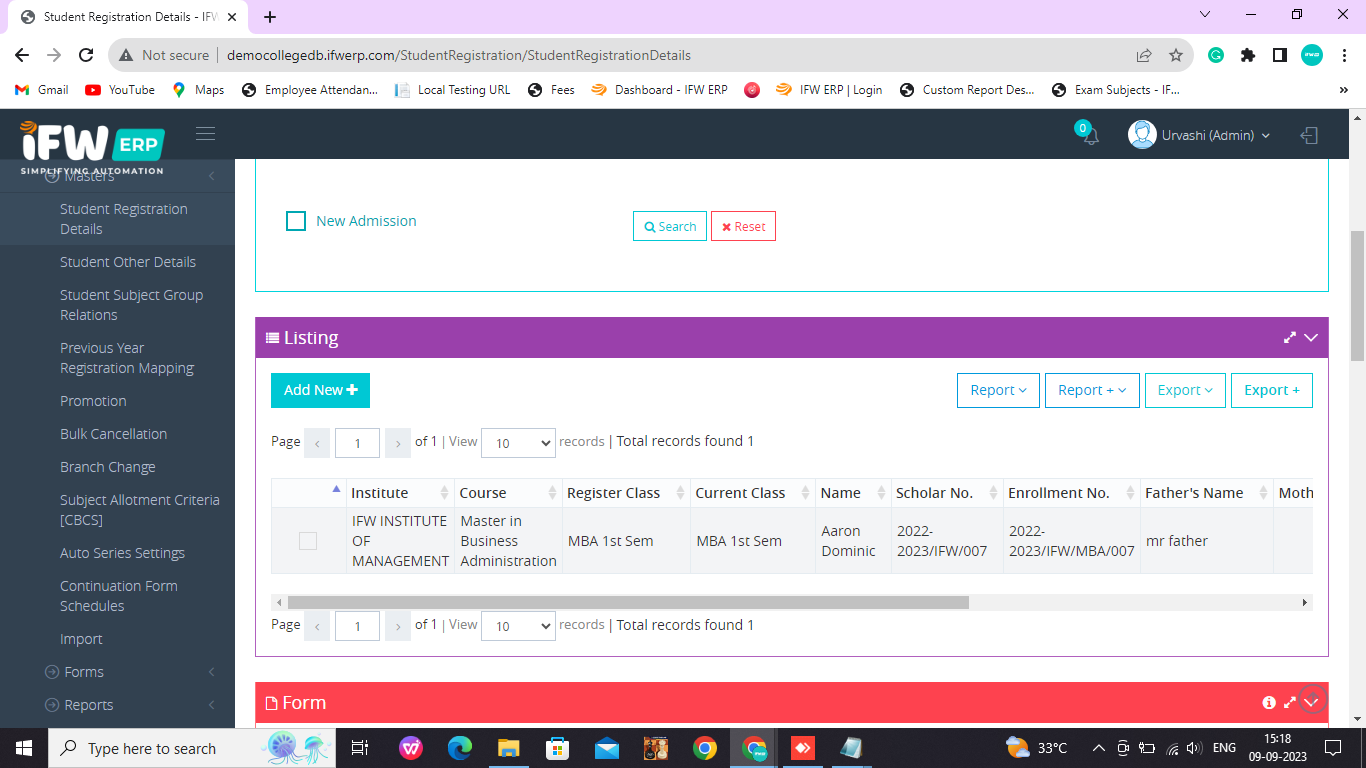This screenshot has height=768, width=1366.
Task: Open the Export dropdown
Action: 1185,390
